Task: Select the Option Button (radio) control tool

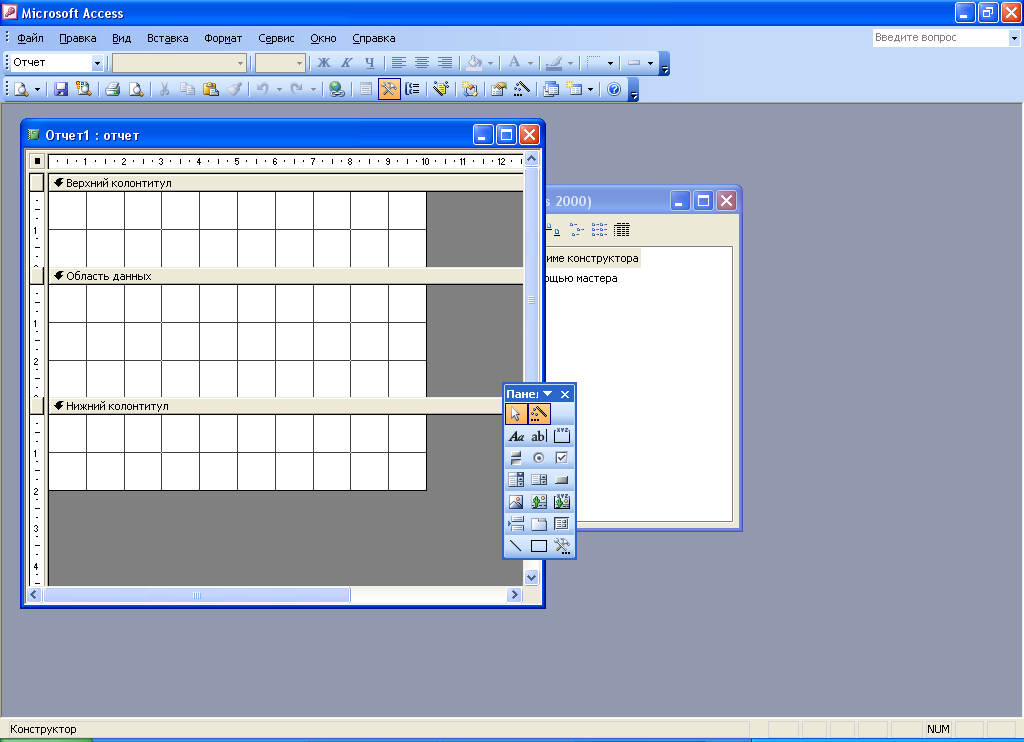Action: [x=539, y=458]
